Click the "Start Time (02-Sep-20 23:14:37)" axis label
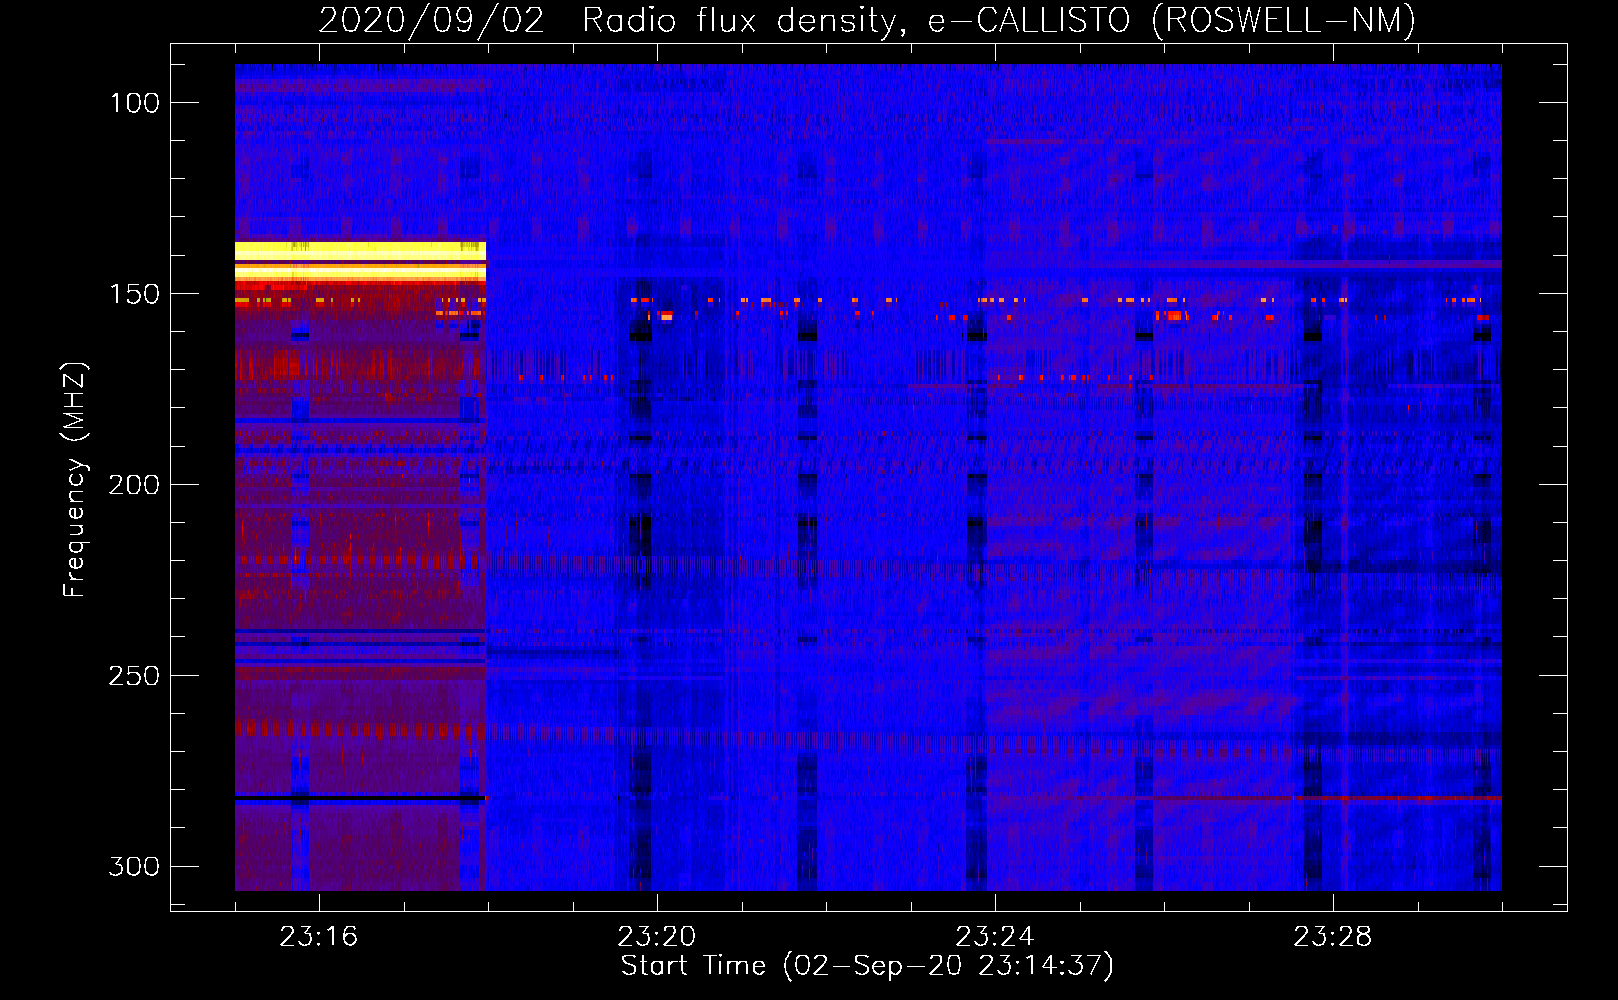1618x1000 pixels. 867,966
